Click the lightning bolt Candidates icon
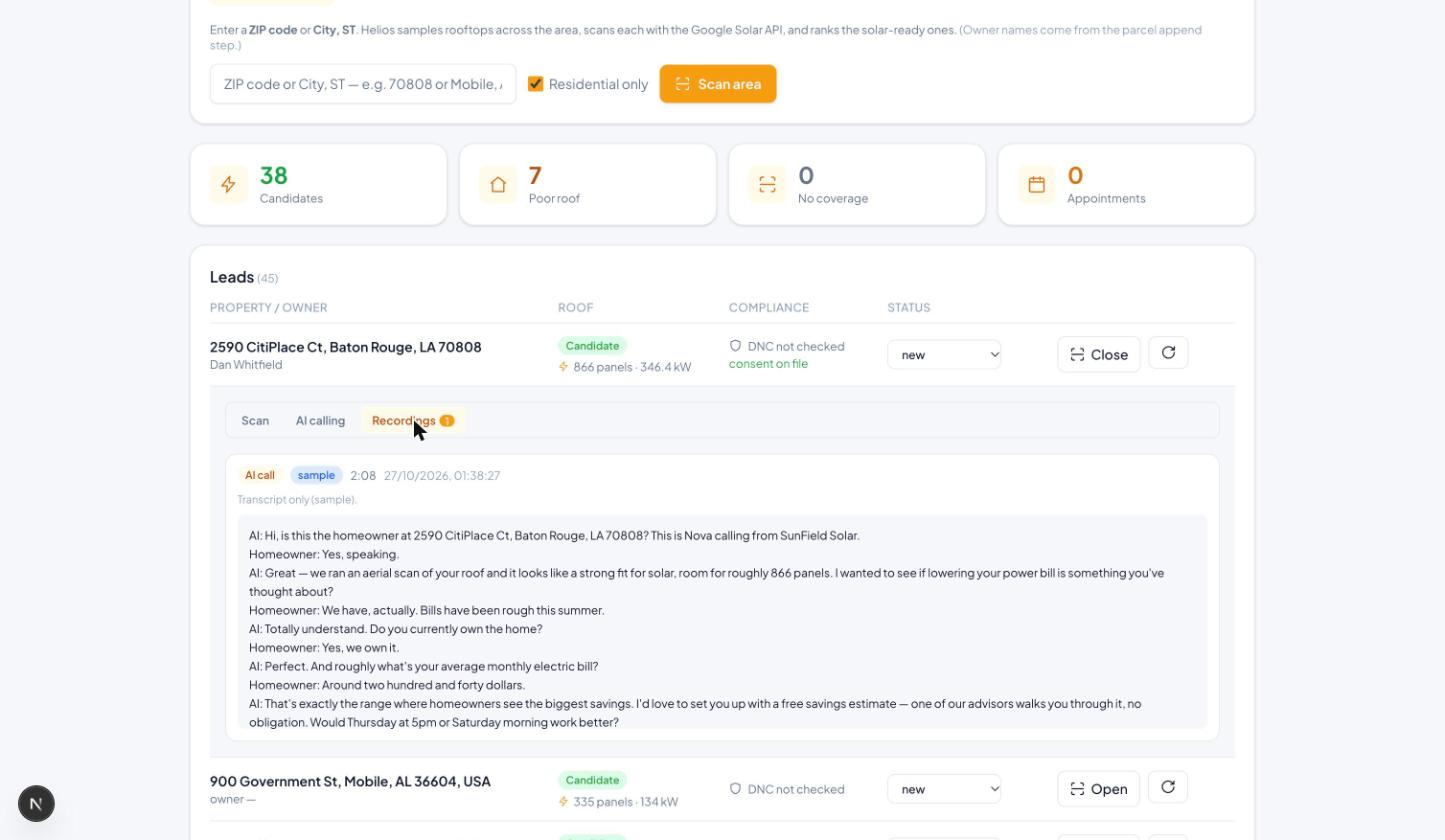 pos(228,184)
